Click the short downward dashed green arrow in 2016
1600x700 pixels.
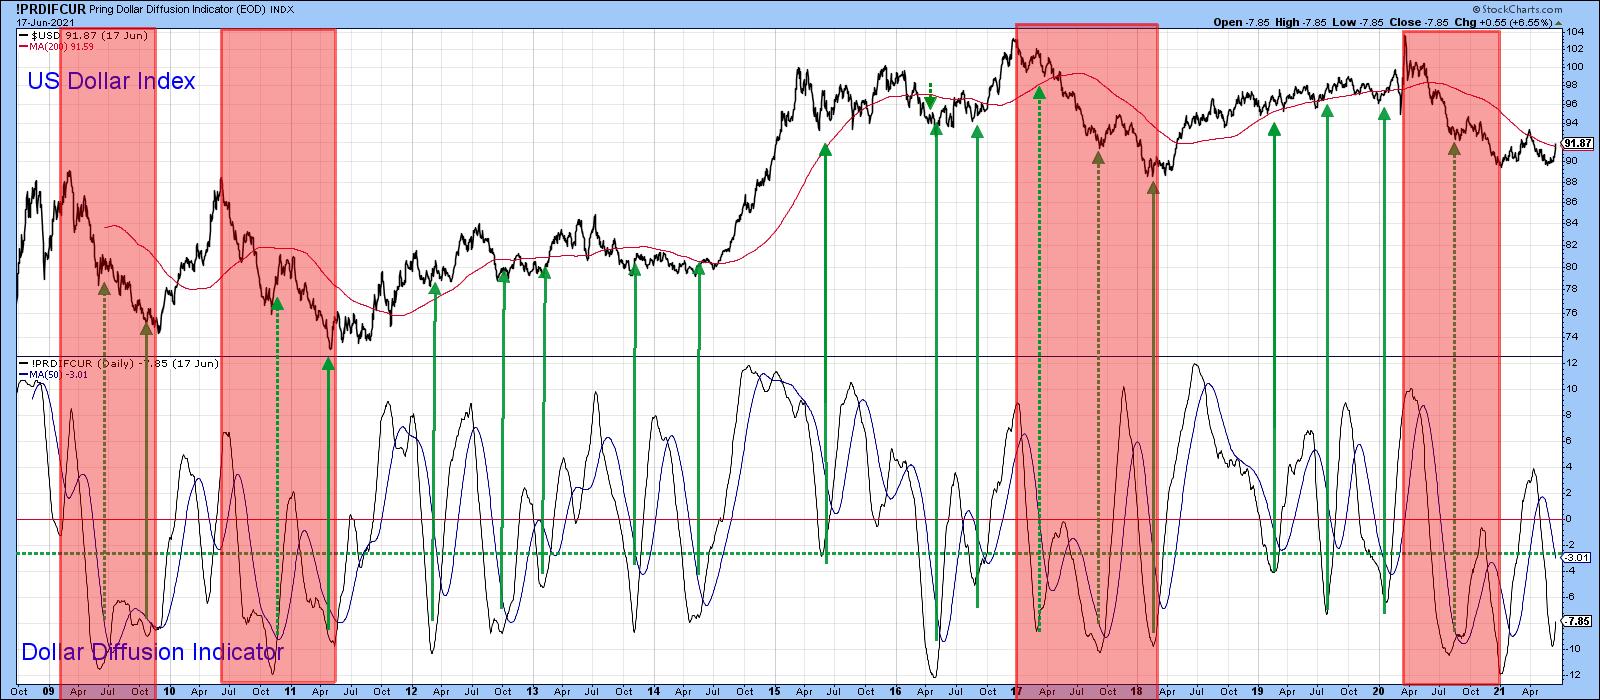click(930, 96)
